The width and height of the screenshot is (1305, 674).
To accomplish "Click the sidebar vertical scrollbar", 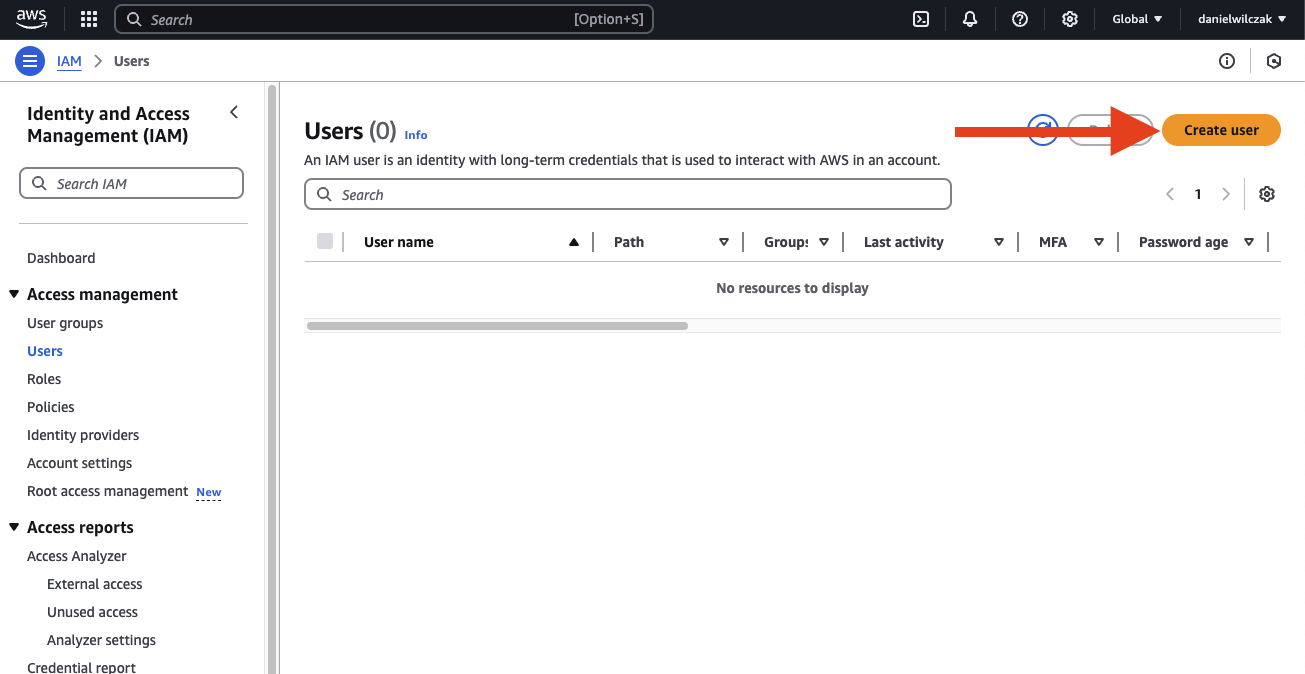I will pos(271,378).
